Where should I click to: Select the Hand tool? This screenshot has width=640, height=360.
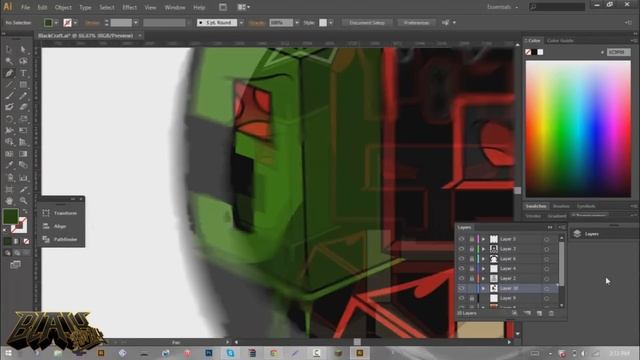(x=9, y=201)
